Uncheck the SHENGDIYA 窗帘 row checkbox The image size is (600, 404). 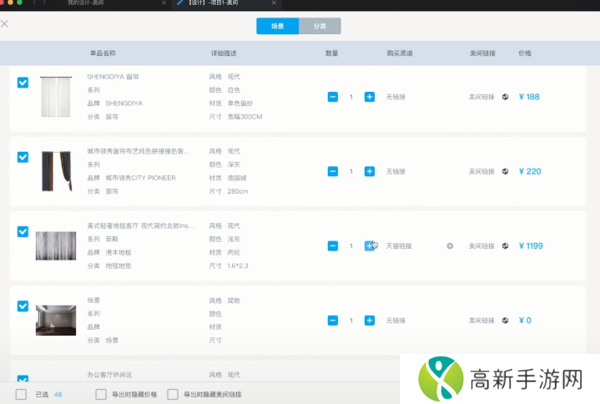(23, 83)
